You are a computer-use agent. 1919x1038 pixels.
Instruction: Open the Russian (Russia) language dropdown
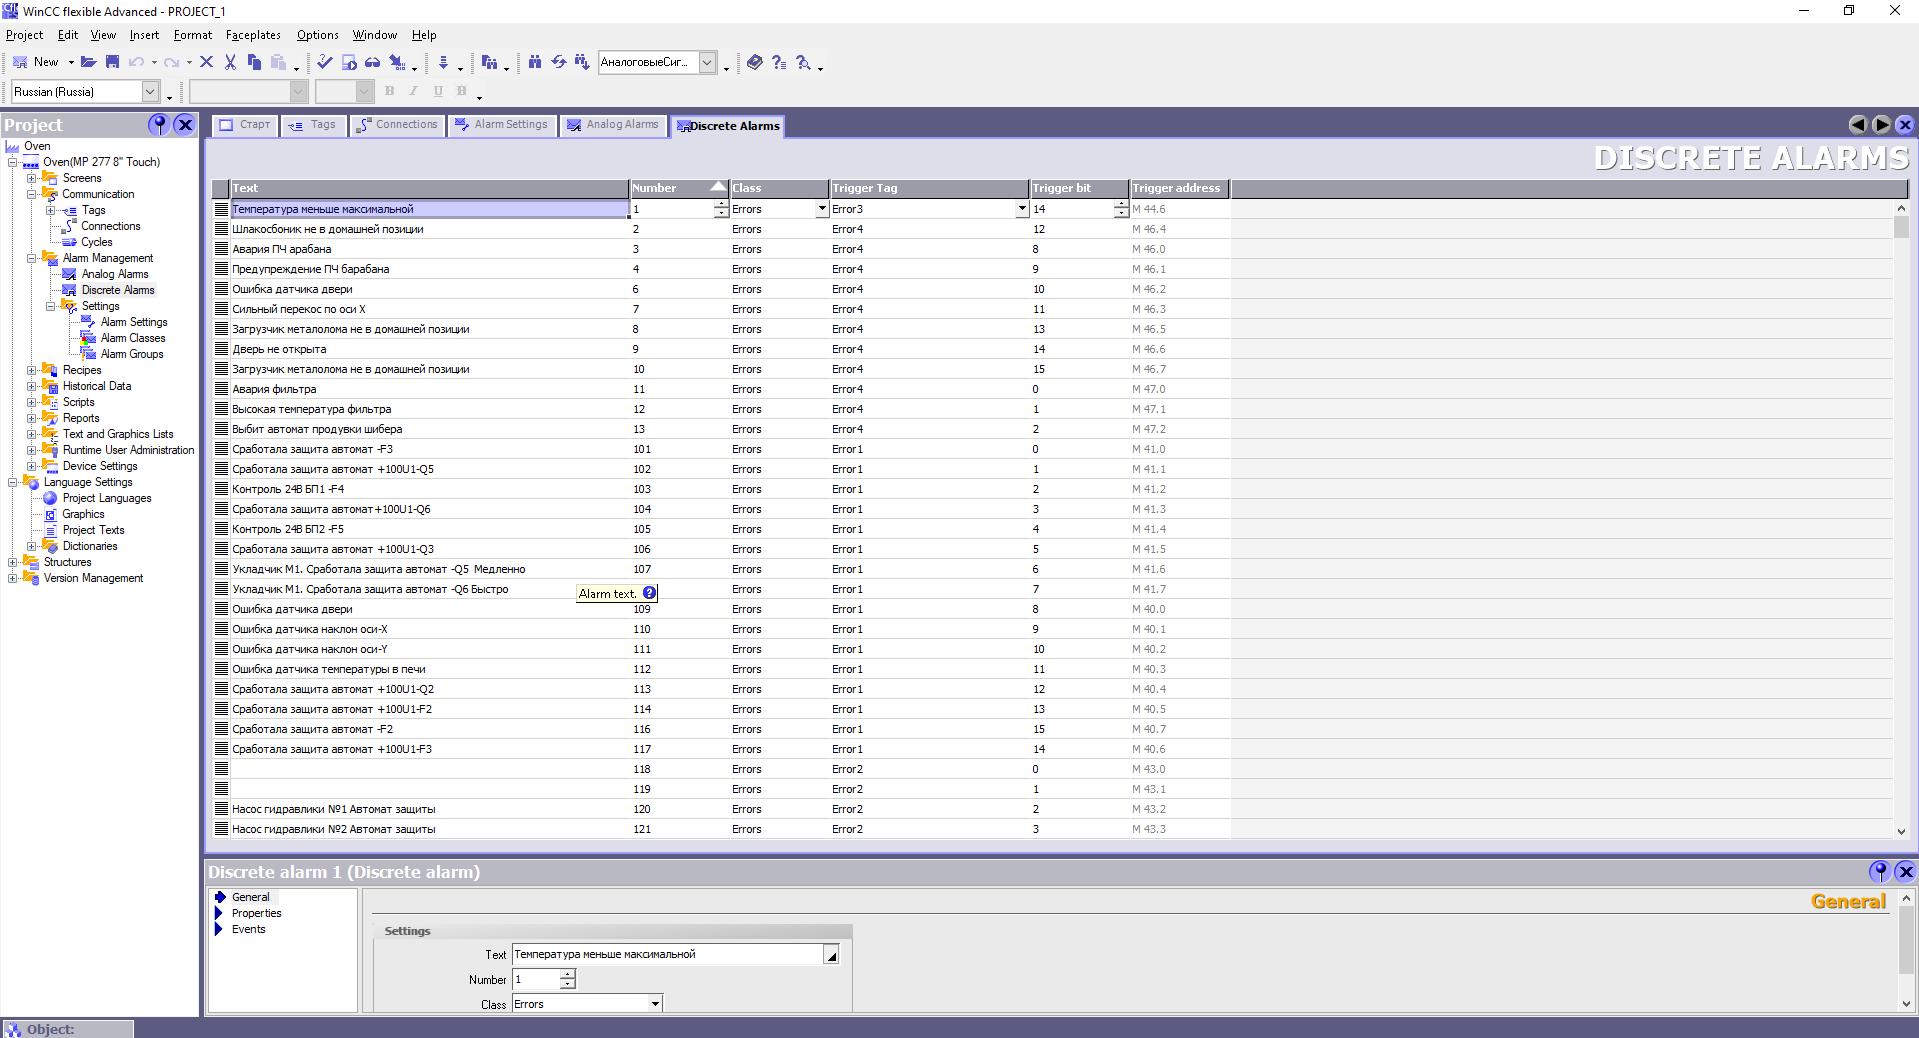pos(150,92)
